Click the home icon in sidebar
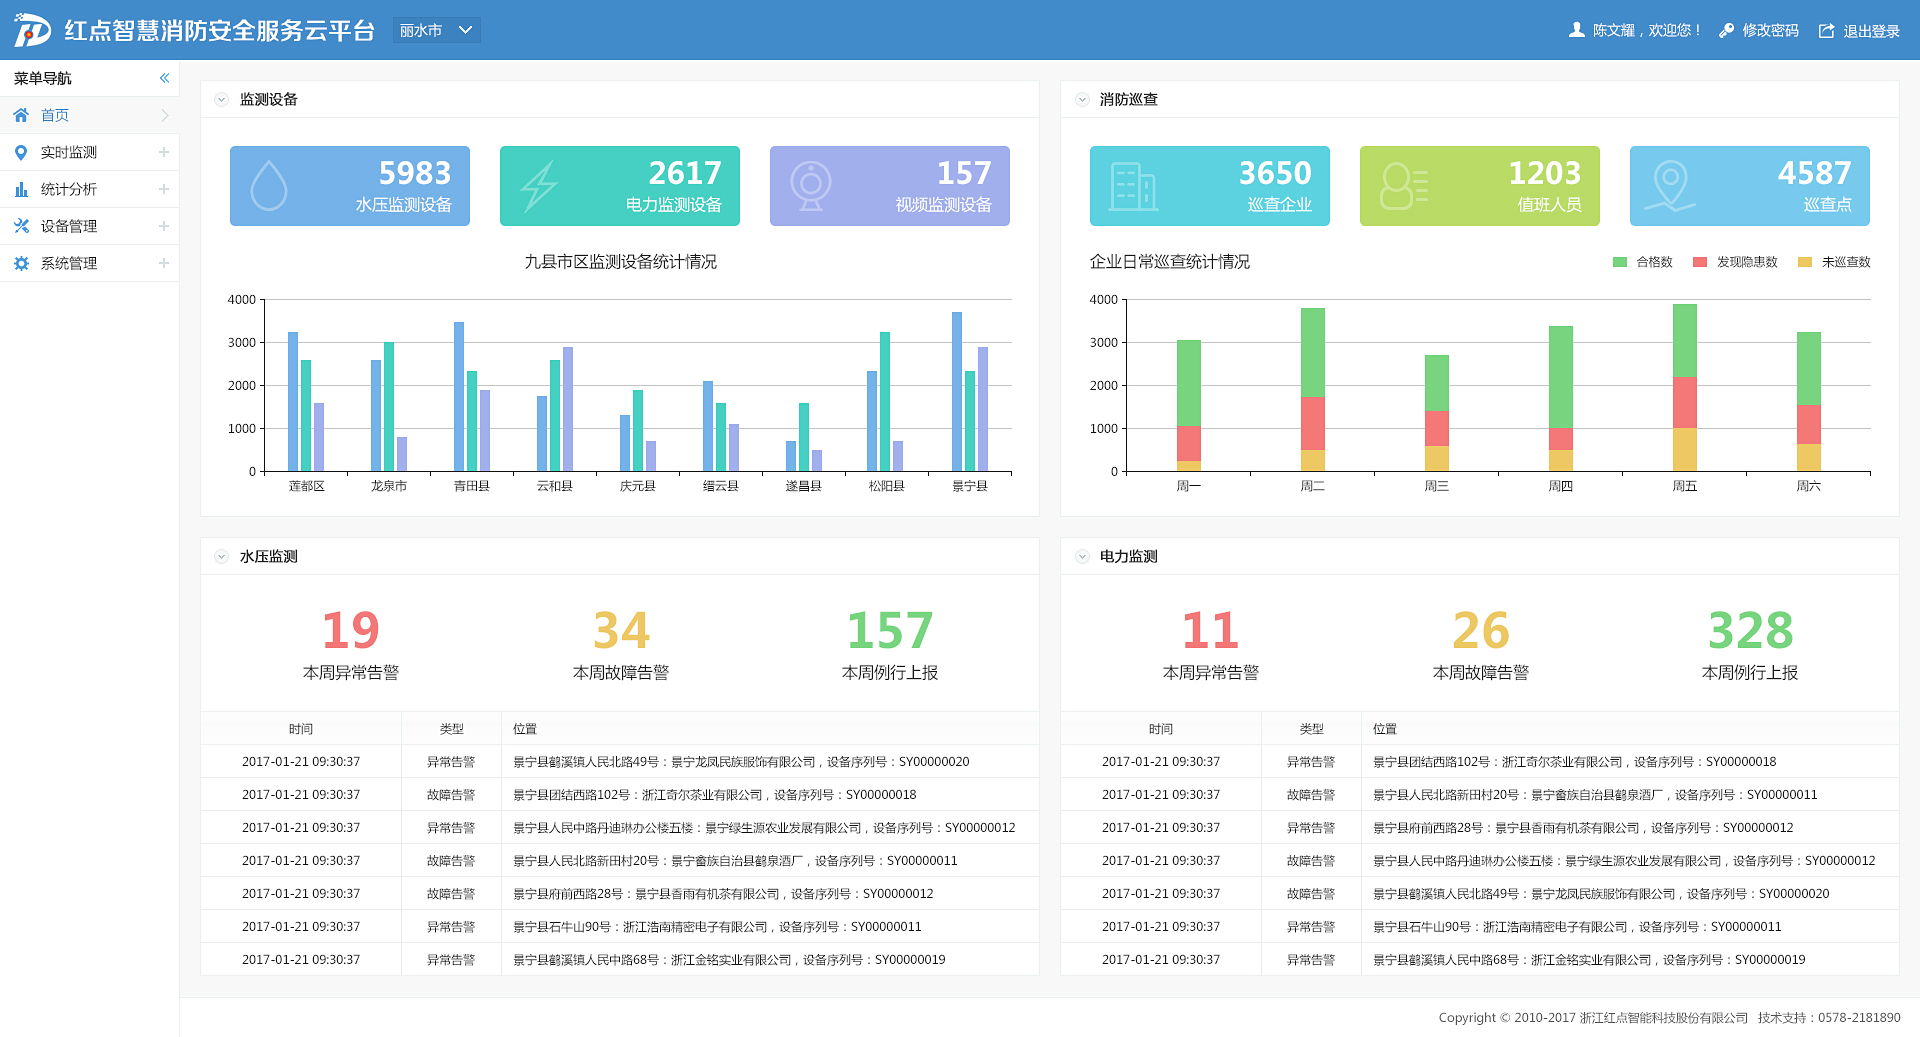This screenshot has width=1920, height=1037. coord(21,115)
